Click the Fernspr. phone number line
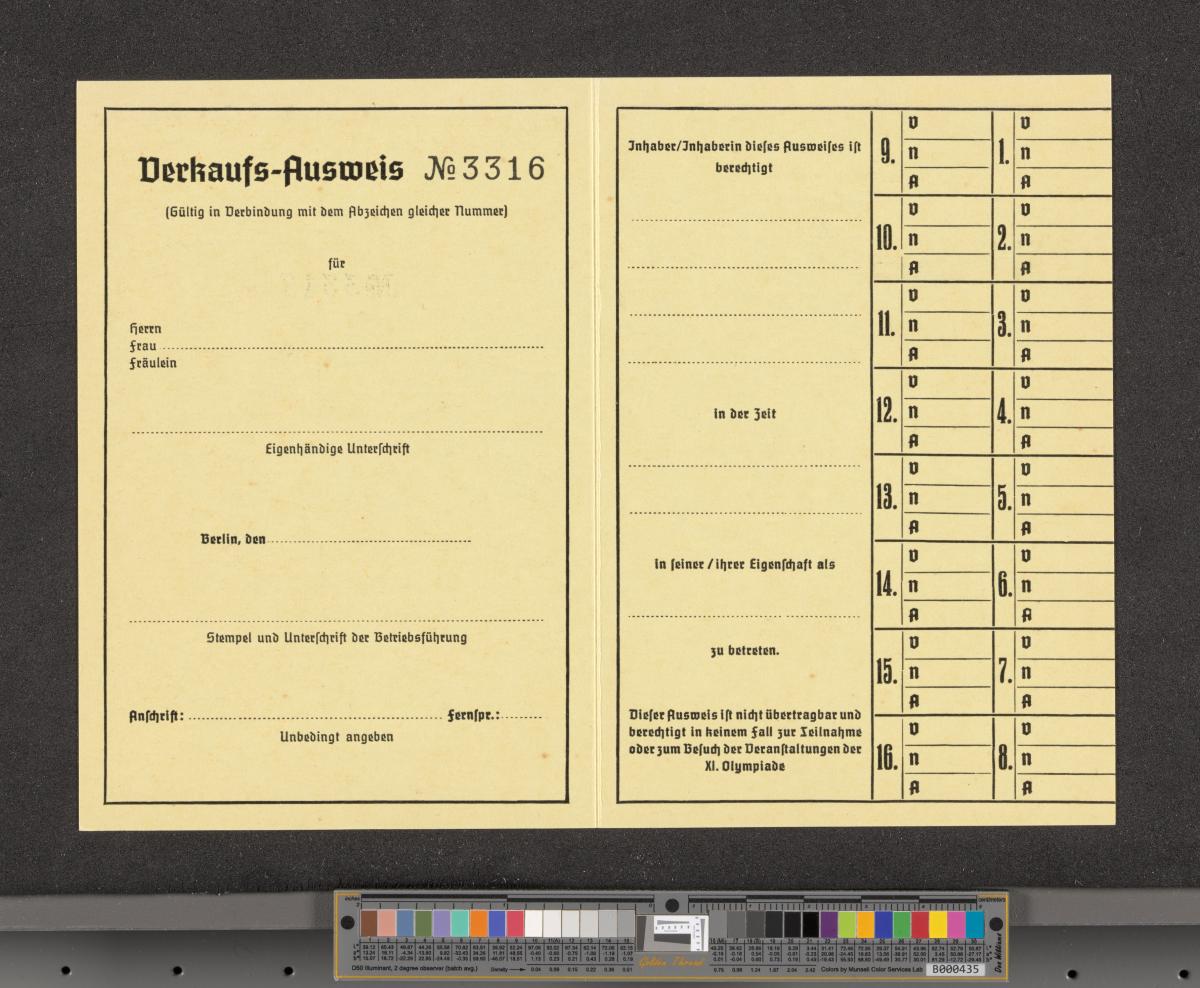 [523, 717]
